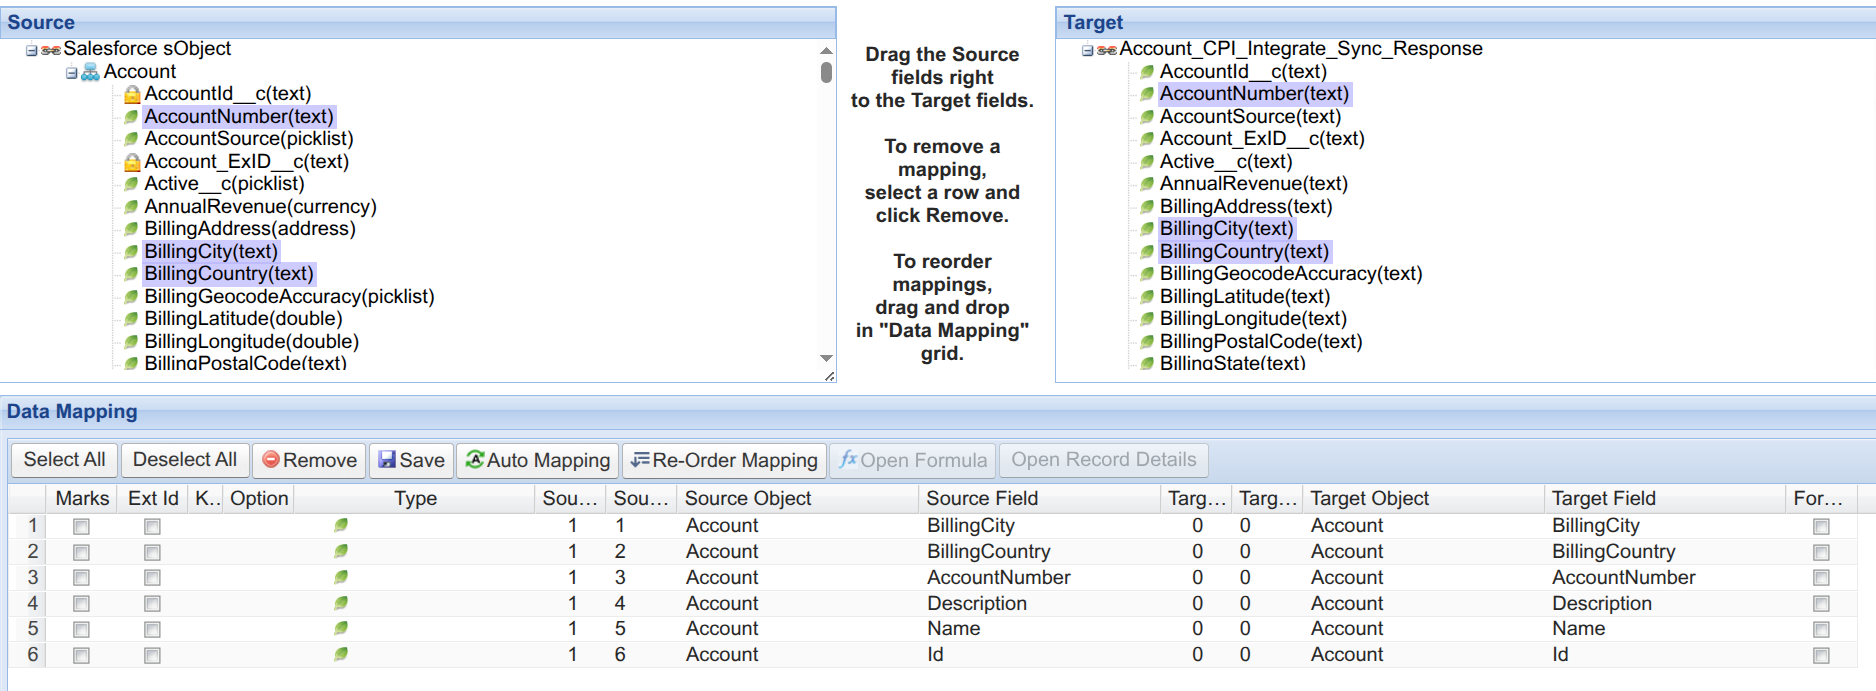Tick the Ext Id checkbox for AccountNumber row
Image resolution: width=1876 pixels, height=691 pixels.
click(152, 578)
